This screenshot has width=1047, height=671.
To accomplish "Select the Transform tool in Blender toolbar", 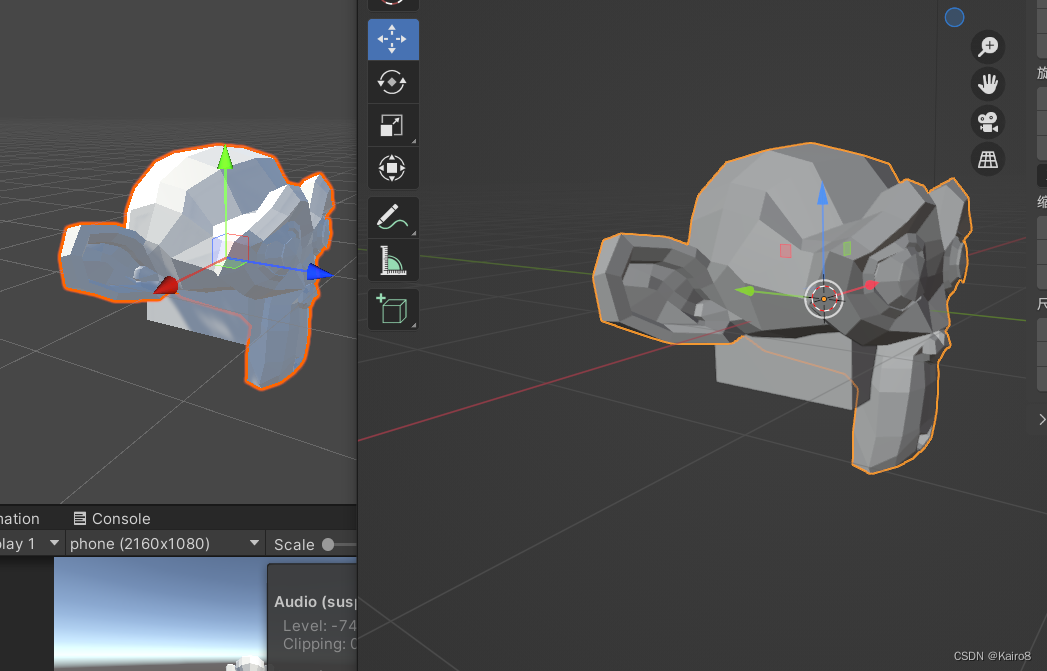I will [393, 168].
